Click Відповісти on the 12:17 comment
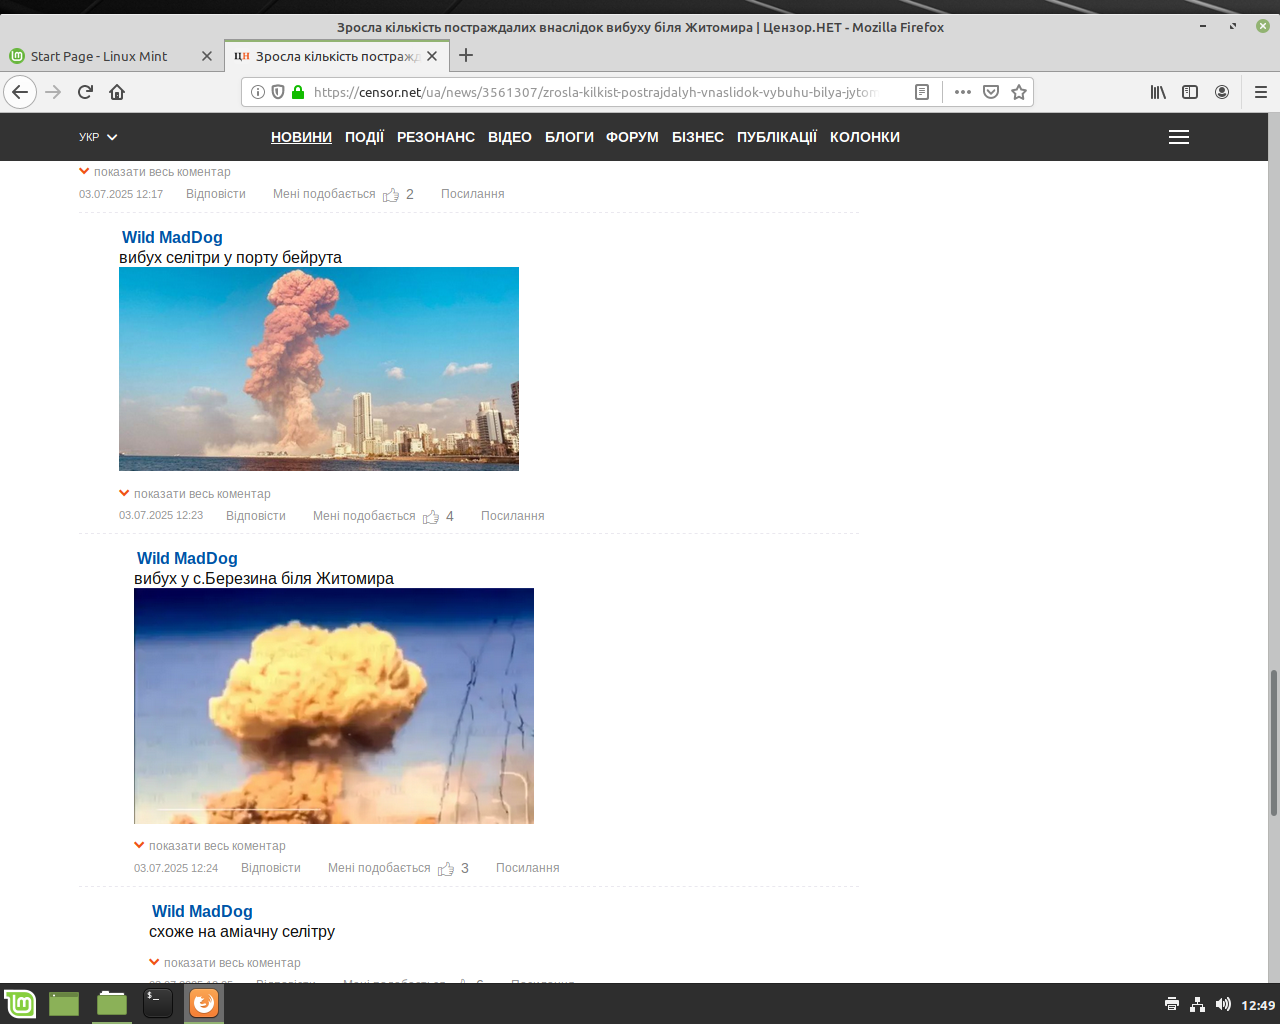 (216, 194)
